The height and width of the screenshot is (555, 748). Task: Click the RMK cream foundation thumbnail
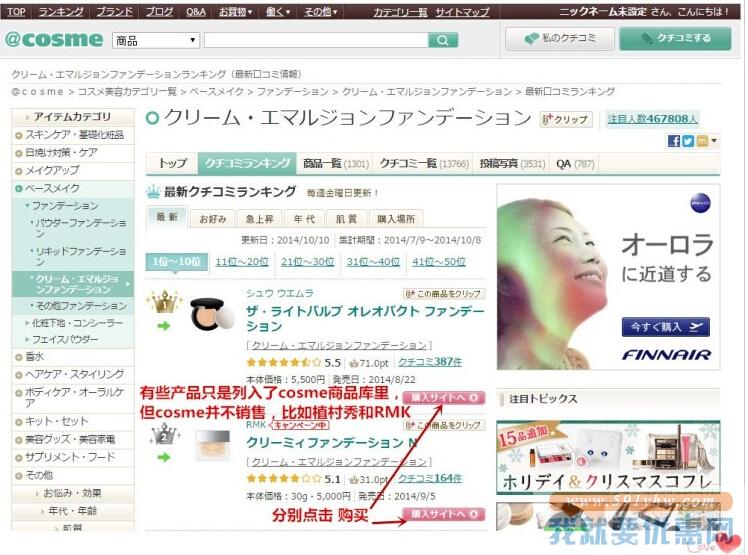(x=213, y=445)
